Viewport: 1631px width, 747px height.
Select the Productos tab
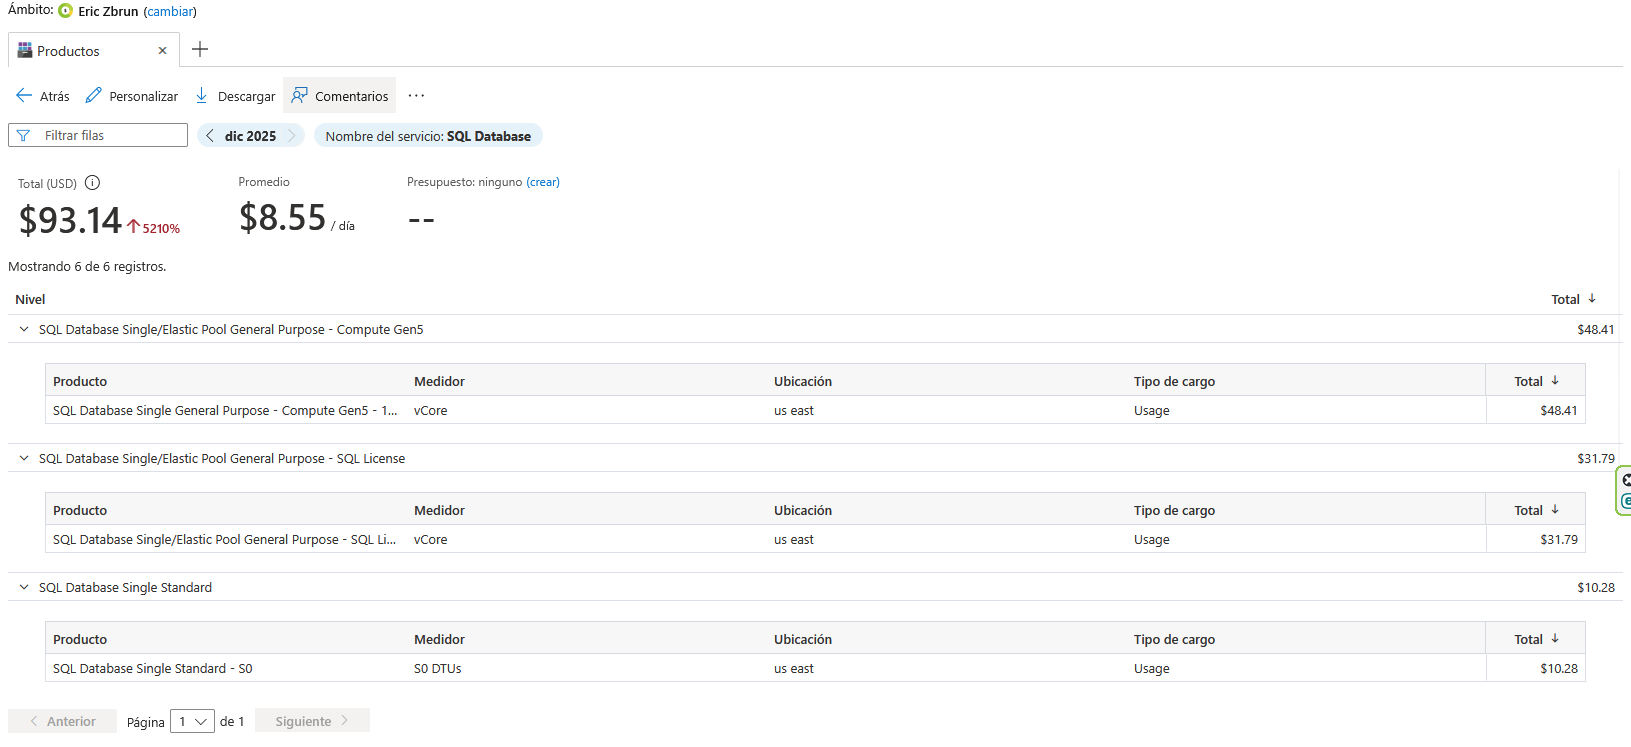(x=68, y=51)
